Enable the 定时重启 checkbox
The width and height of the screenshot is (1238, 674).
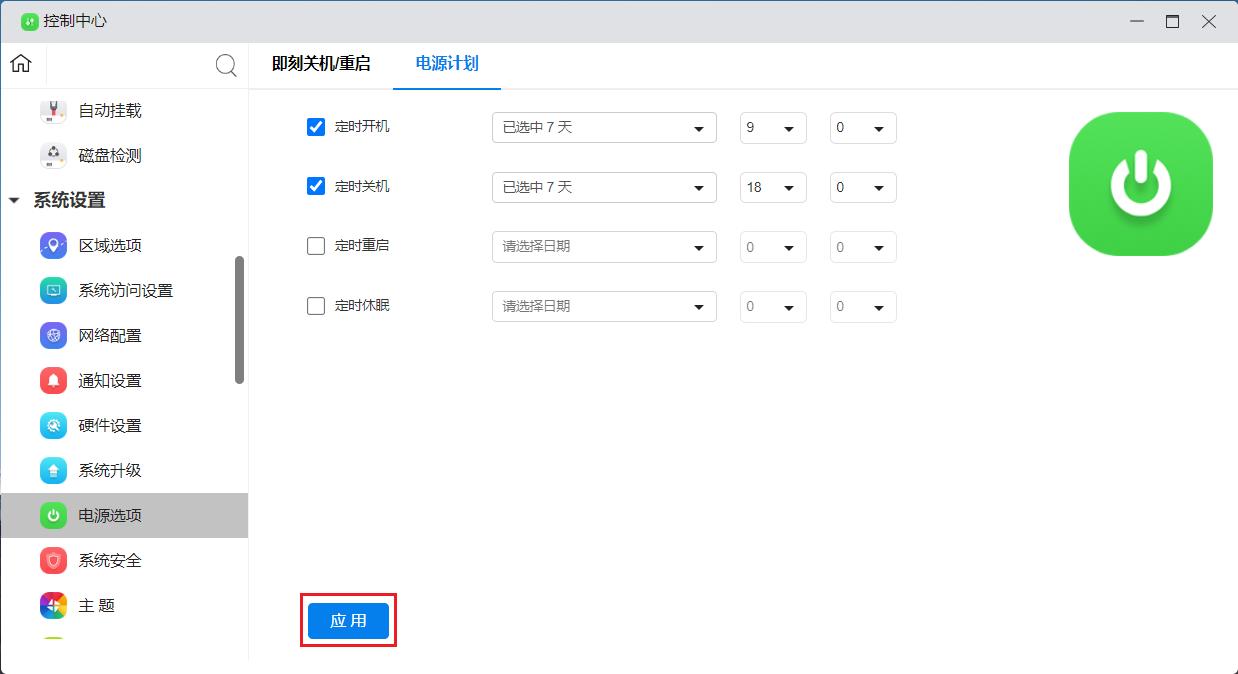tap(316, 246)
